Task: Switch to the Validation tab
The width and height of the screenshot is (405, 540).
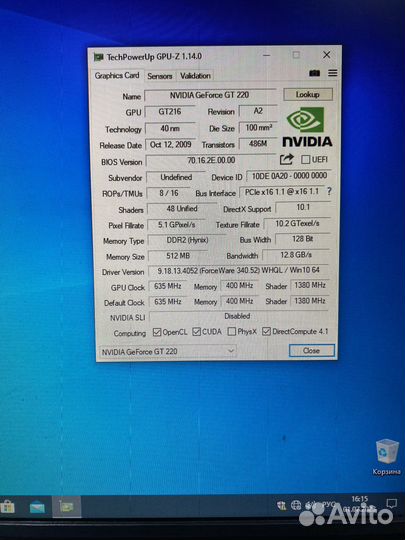Action: [195, 76]
